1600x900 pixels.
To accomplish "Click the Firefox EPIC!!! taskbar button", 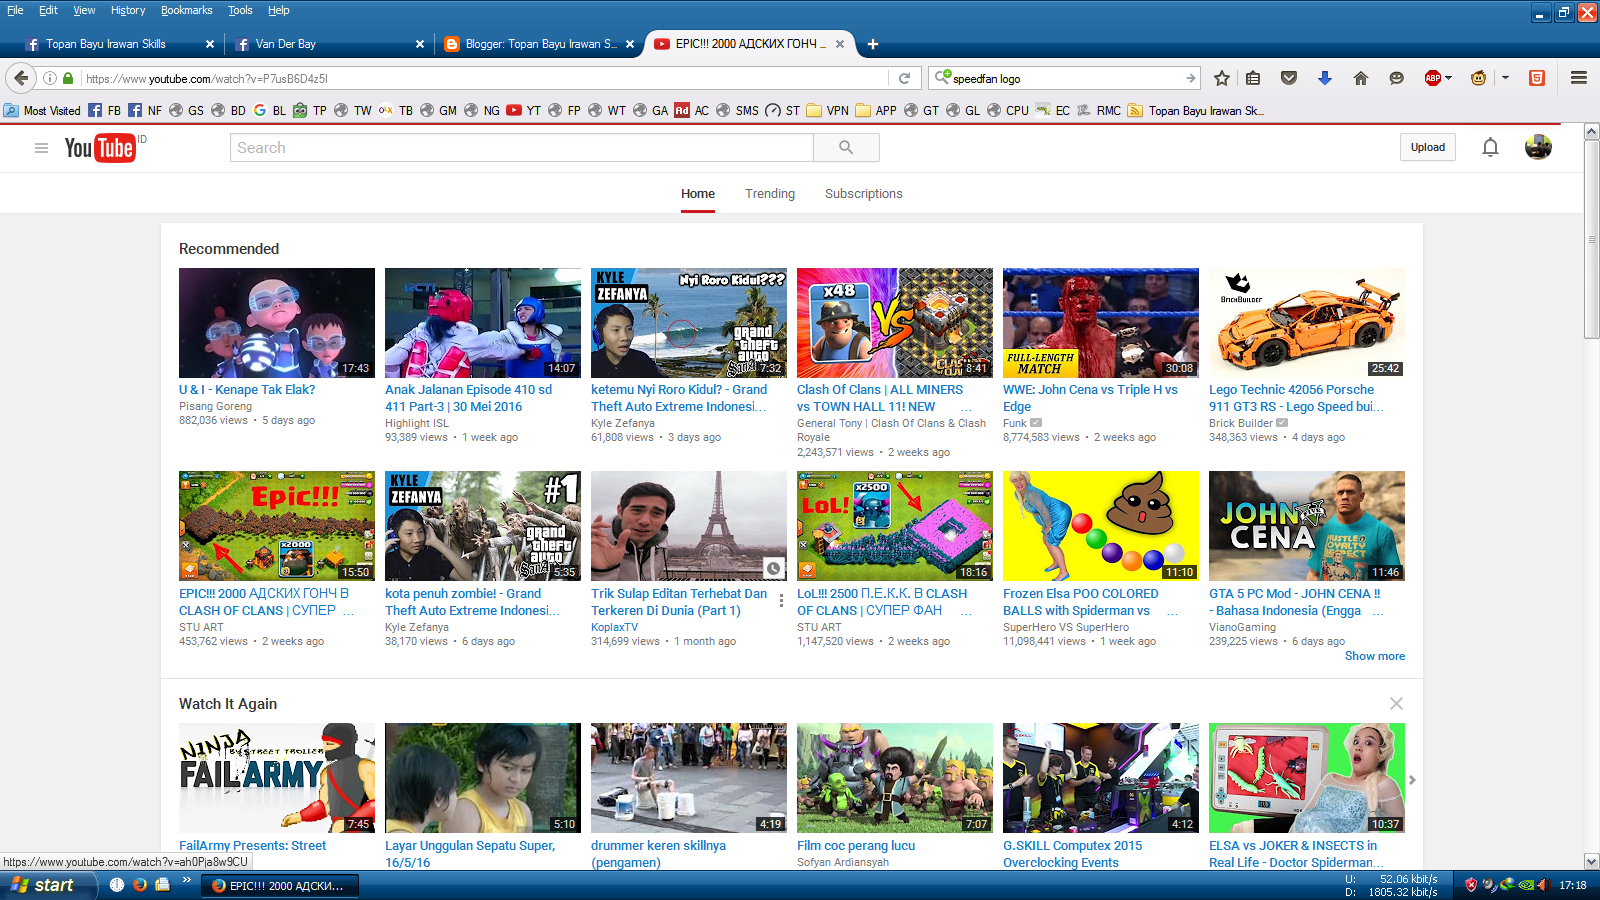I will click(x=278, y=886).
